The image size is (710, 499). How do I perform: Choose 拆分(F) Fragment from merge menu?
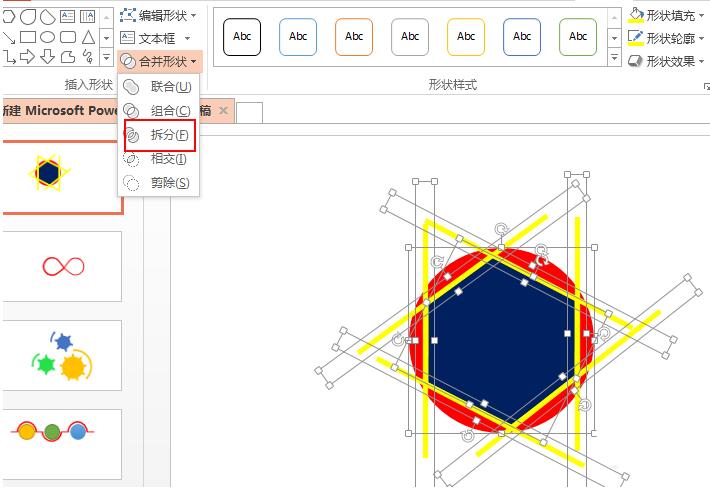[x=159, y=135]
